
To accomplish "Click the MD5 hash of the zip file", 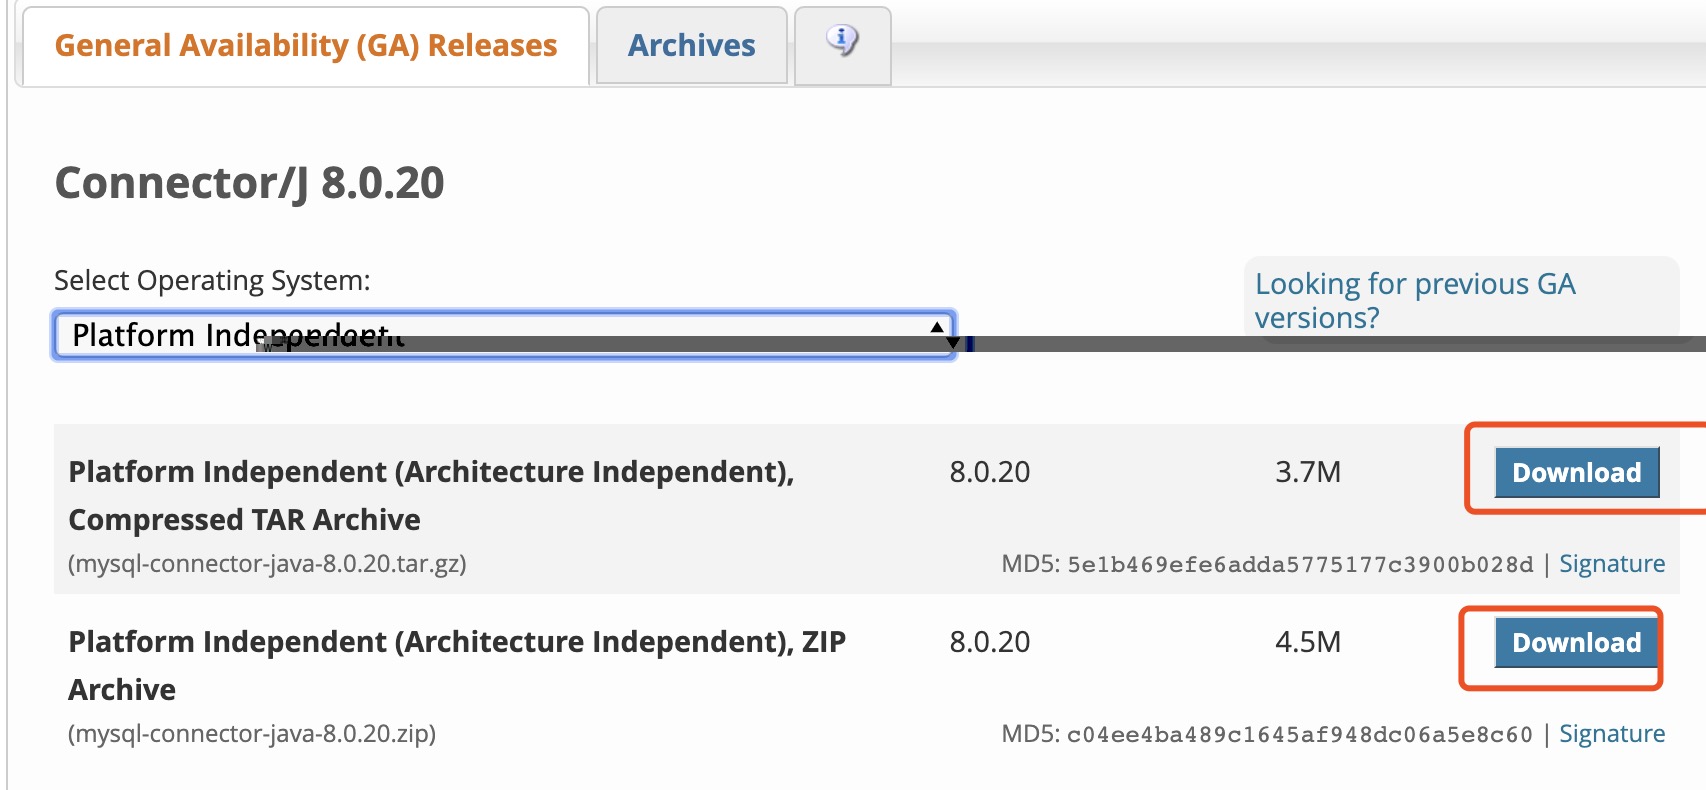I will coord(1299,734).
